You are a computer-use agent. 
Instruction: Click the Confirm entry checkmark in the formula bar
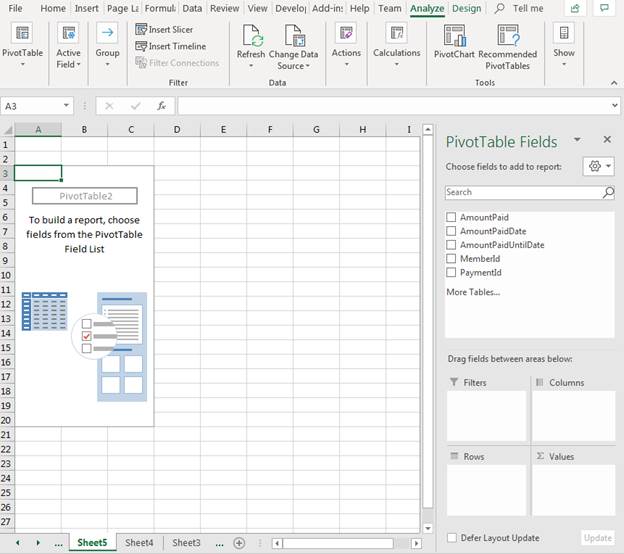(136, 106)
